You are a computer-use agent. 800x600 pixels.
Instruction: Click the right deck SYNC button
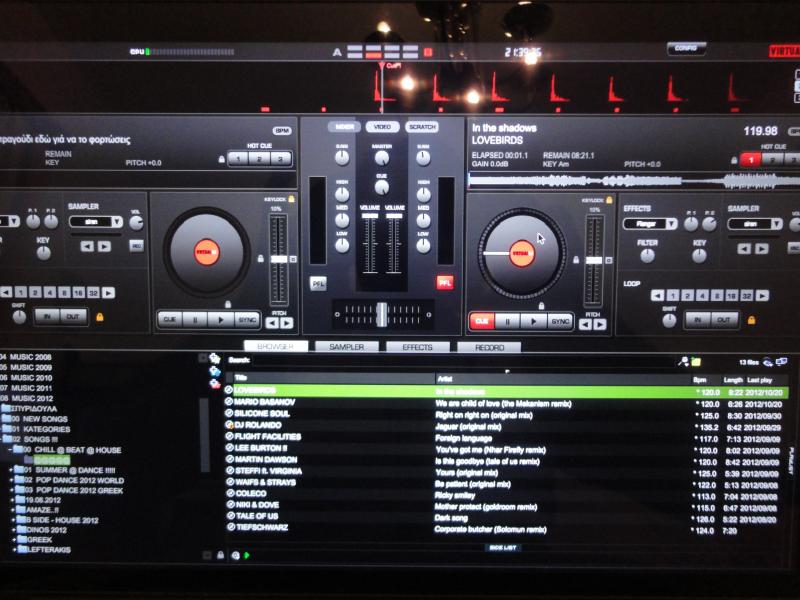point(560,321)
